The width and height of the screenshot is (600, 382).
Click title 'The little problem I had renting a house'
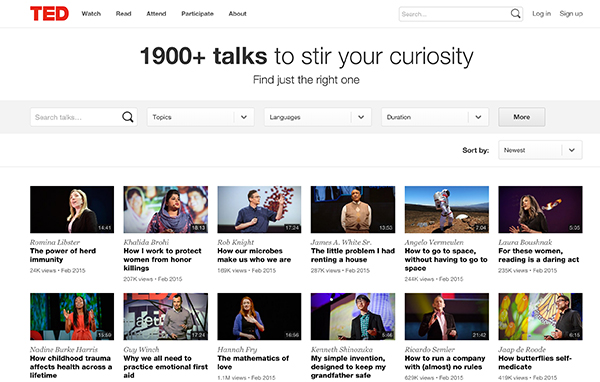point(353,255)
